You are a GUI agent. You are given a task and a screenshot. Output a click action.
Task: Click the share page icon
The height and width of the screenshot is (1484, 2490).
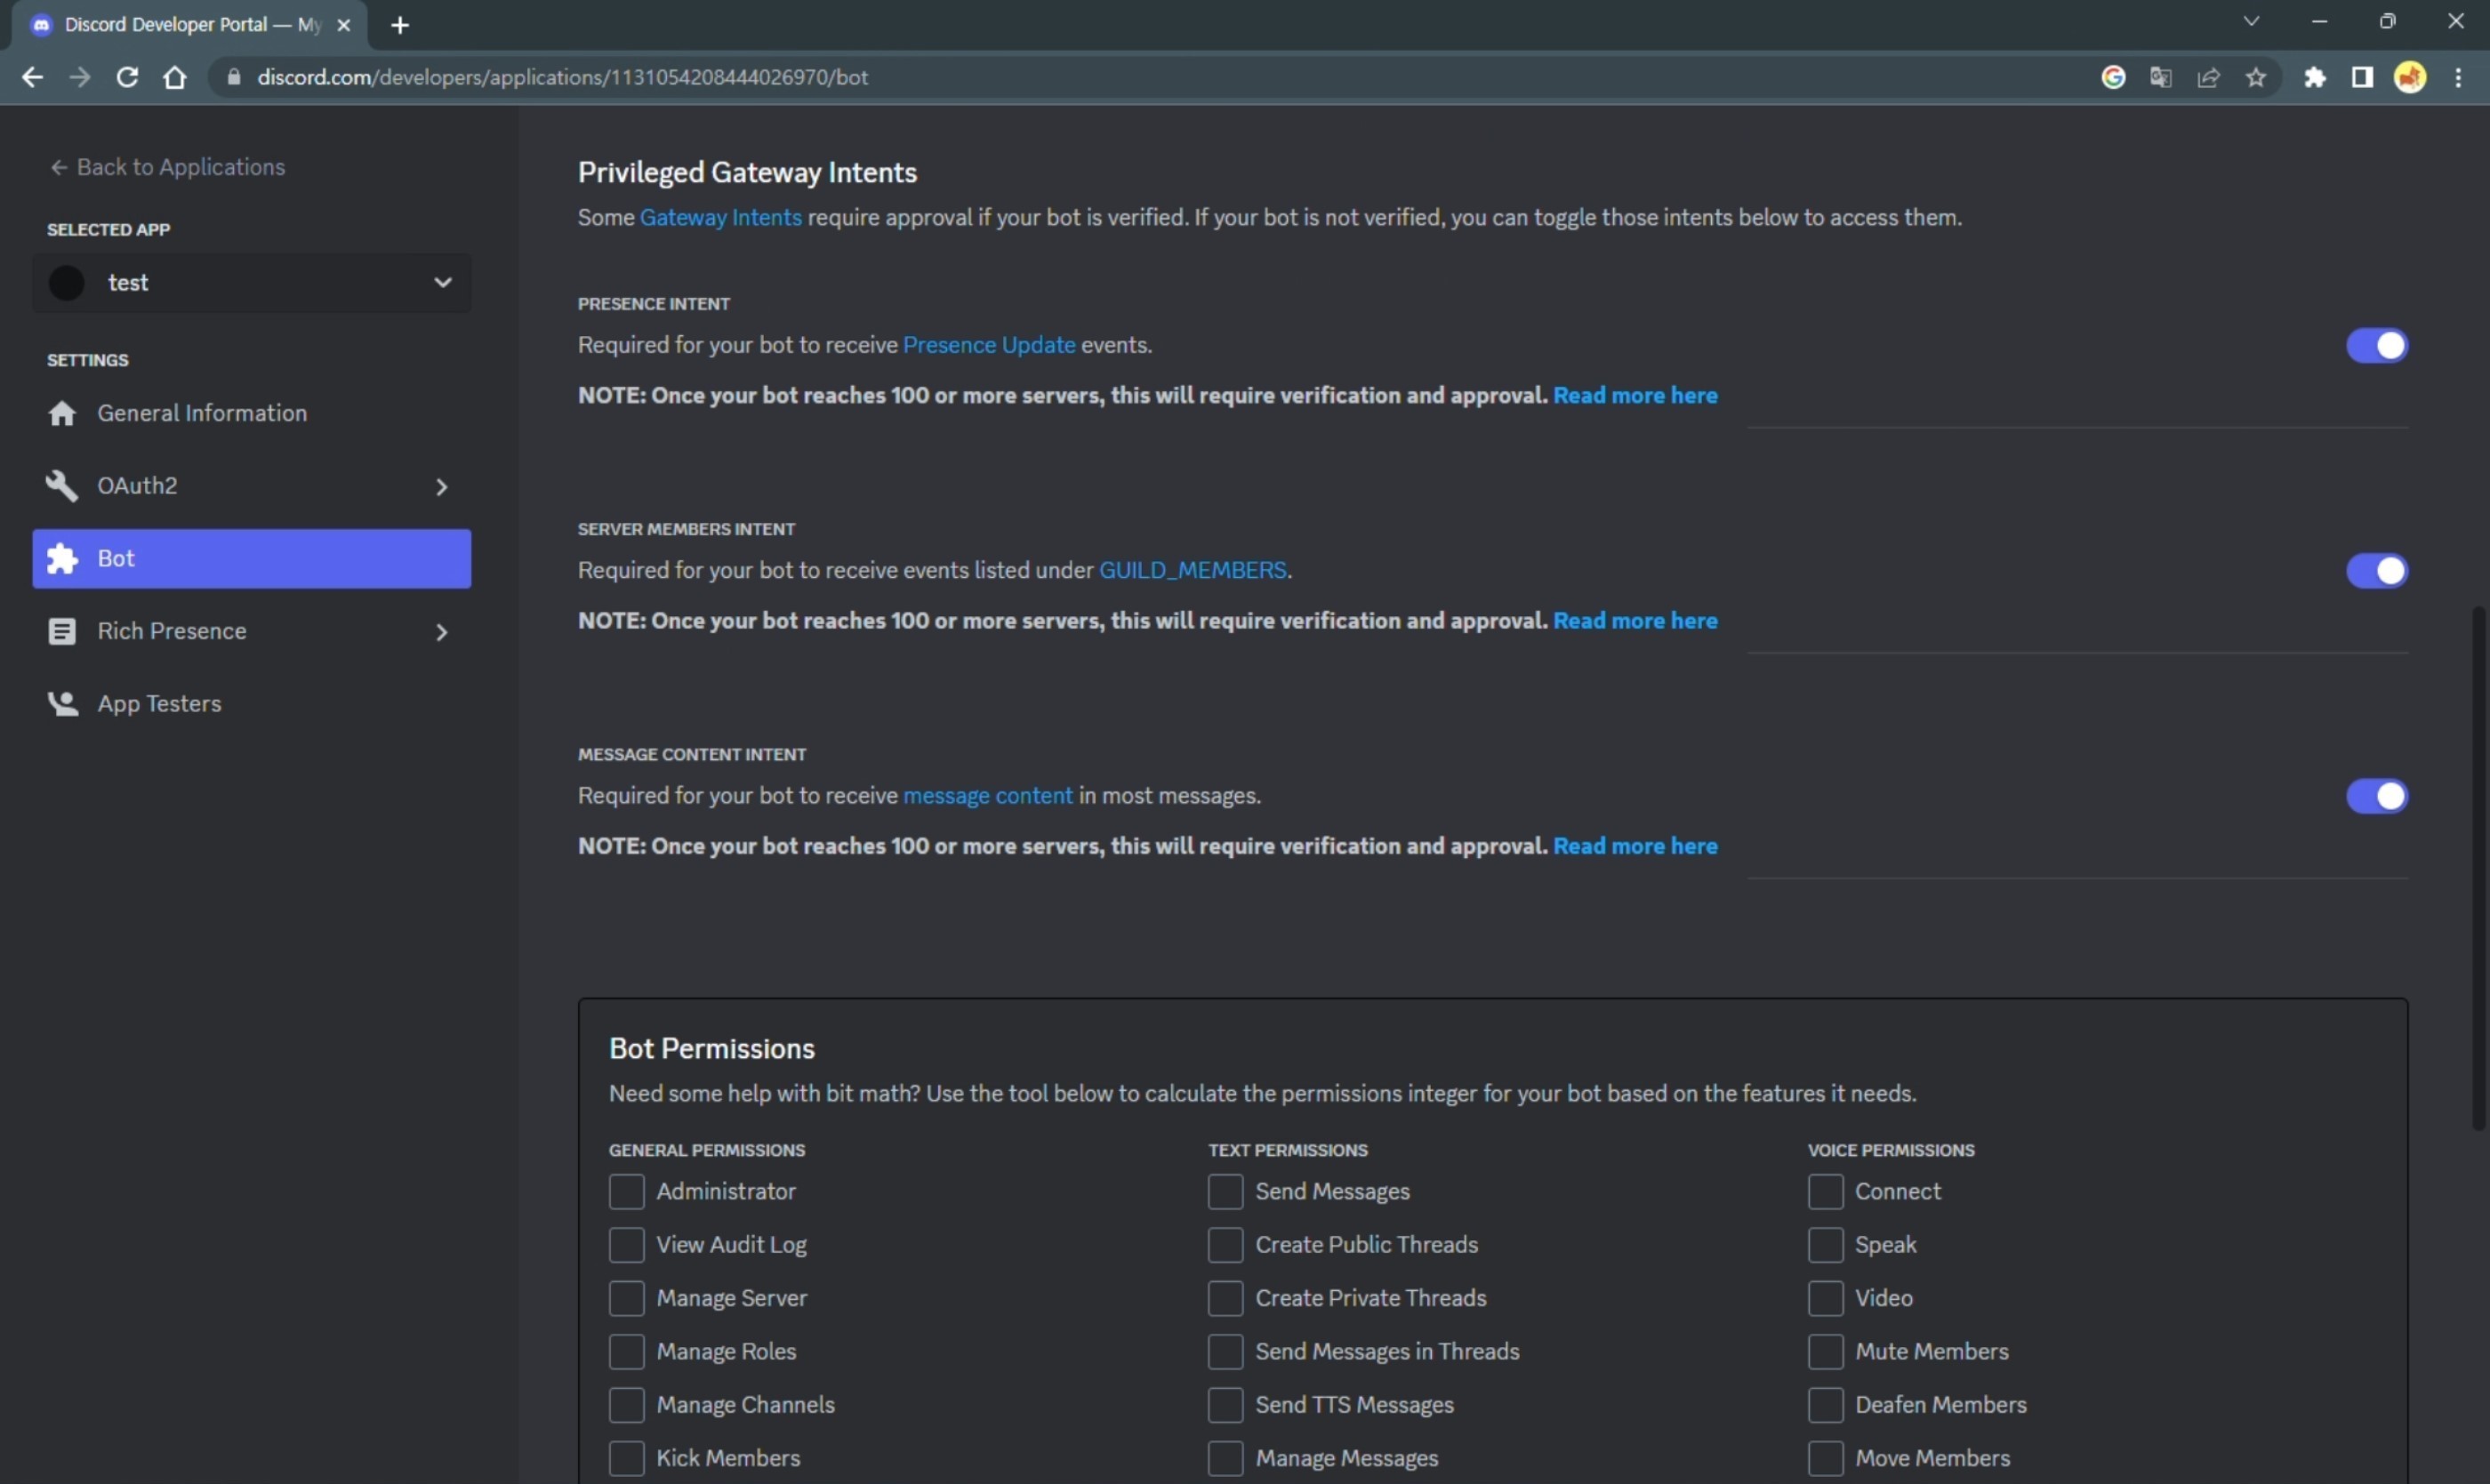click(x=2209, y=77)
